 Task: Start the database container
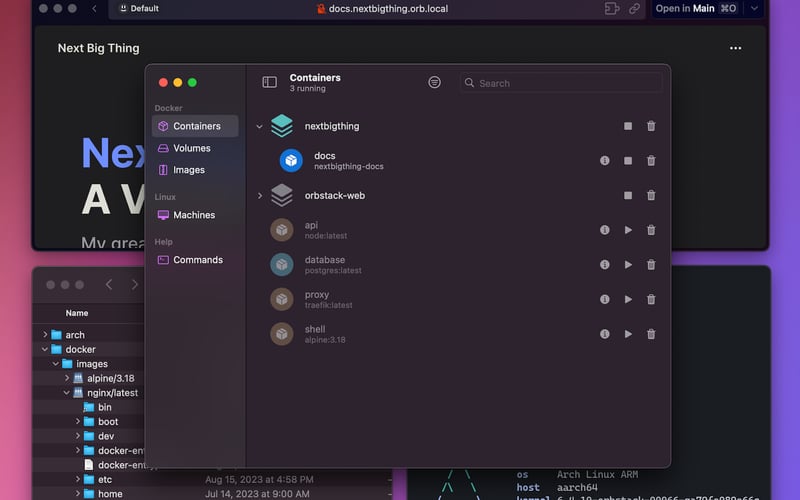pyautogui.click(x=628, y=265)
